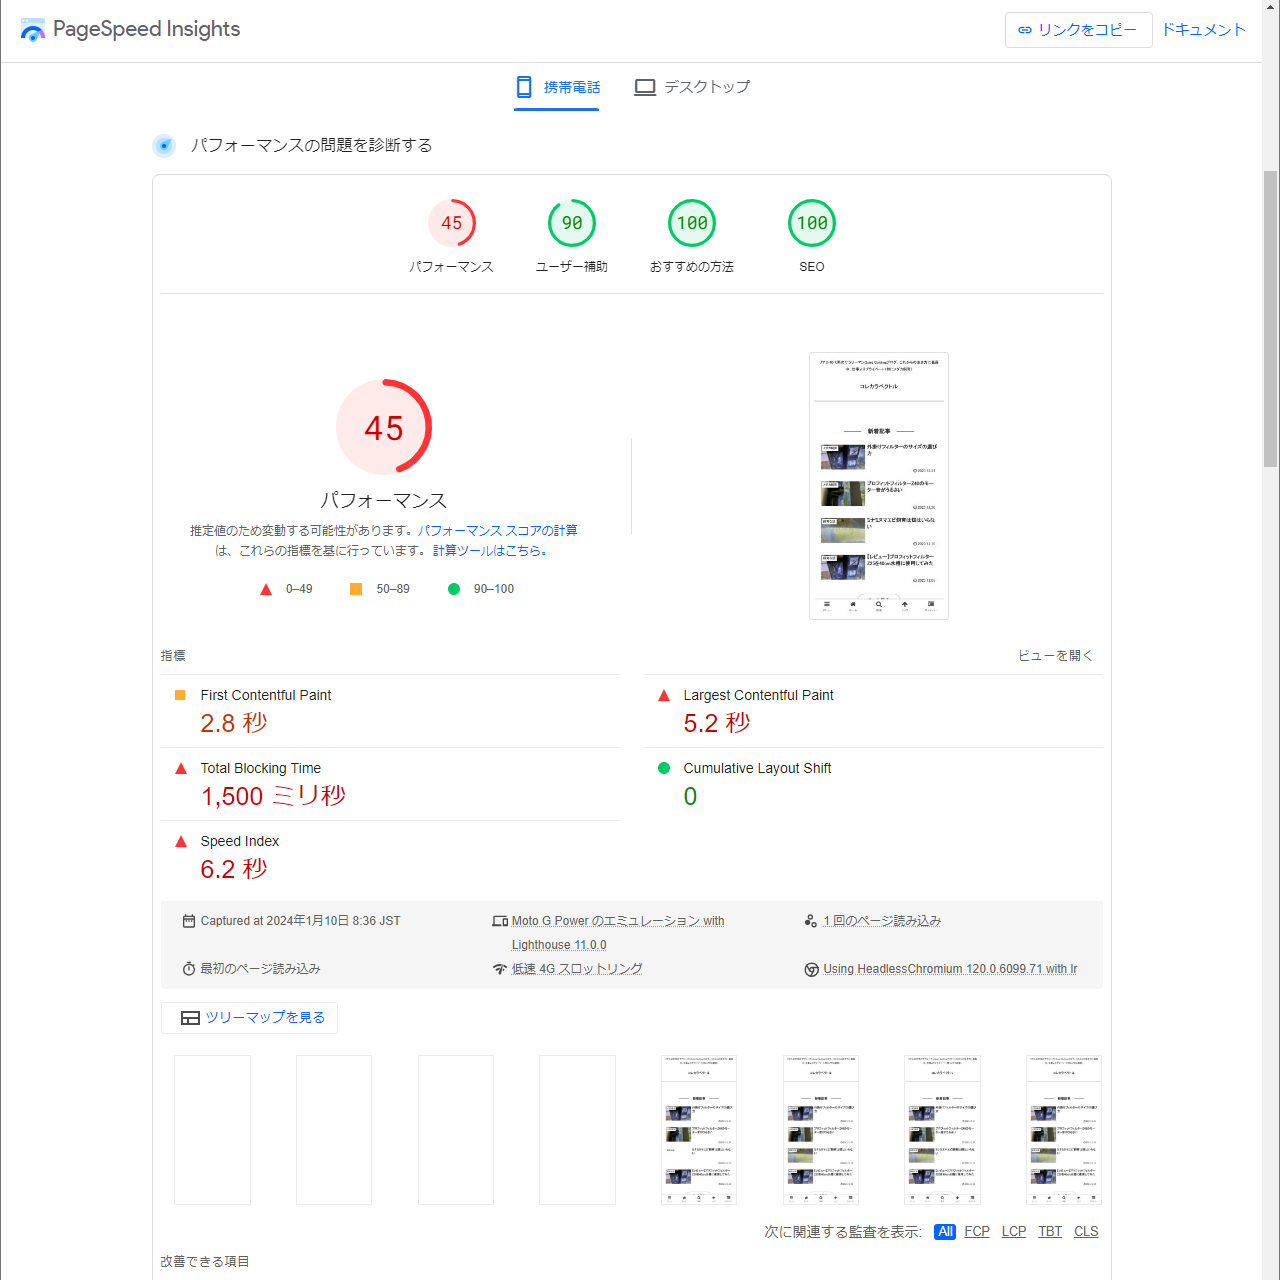Click the large 45 performance gauge
Viewport: 1280px width, 1280px height.
pos(384,427)
